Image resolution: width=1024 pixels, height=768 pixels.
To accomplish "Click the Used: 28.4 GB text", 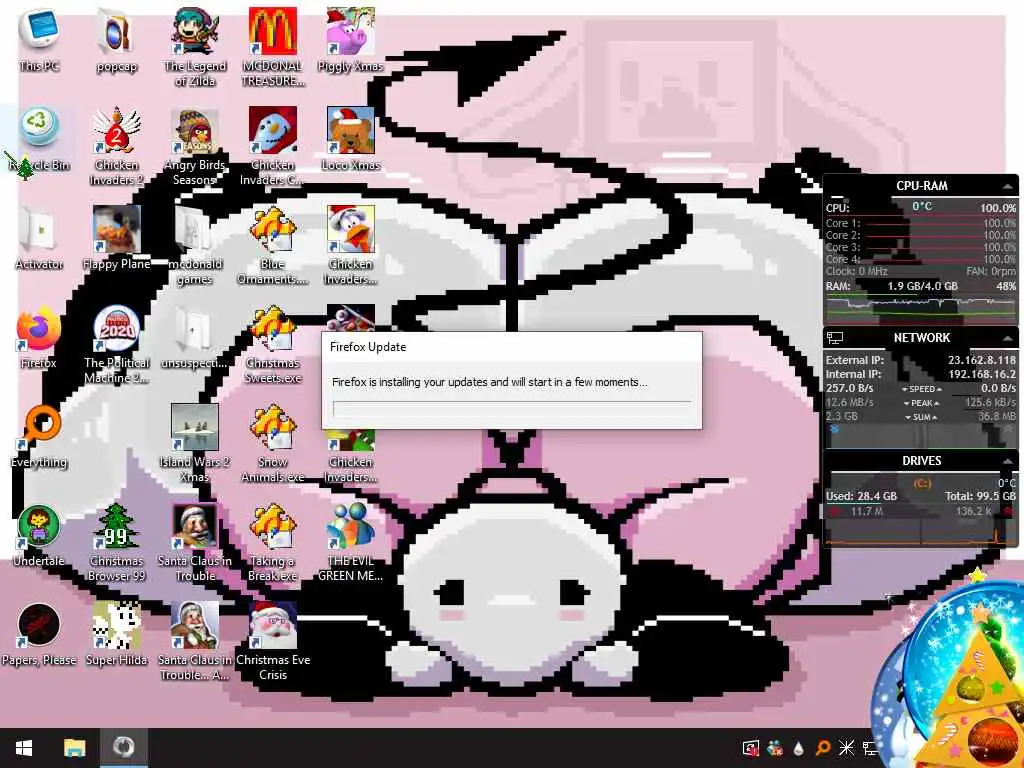I will click(x=861, y=496).
